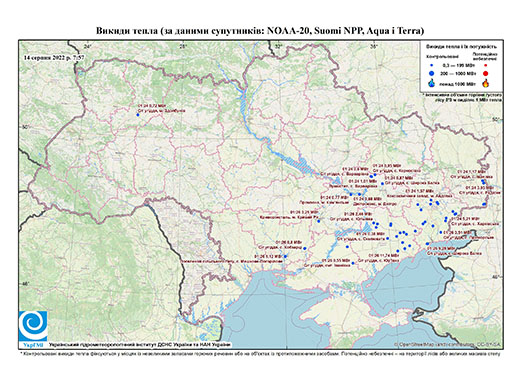This screenshot has height=368, width=520.
Task: Click the 24° longitude grid label
Action: click(88, 47)
